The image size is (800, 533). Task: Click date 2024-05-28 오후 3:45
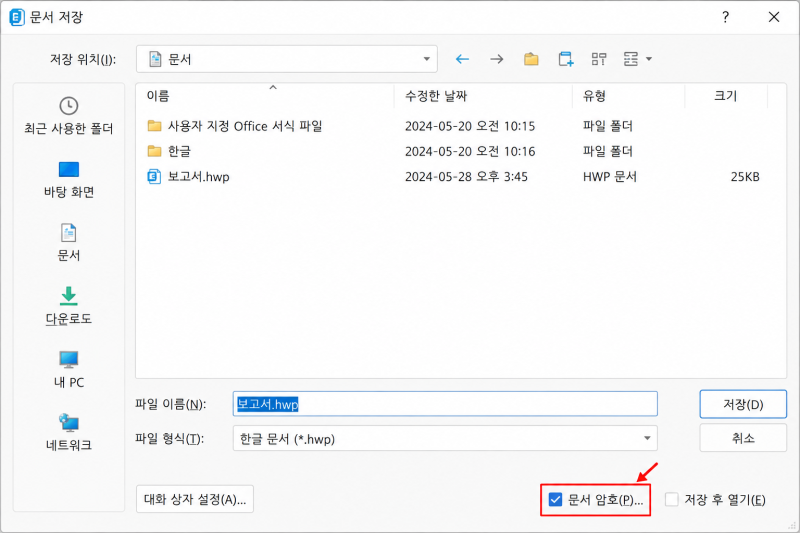[x=466, y=176]
